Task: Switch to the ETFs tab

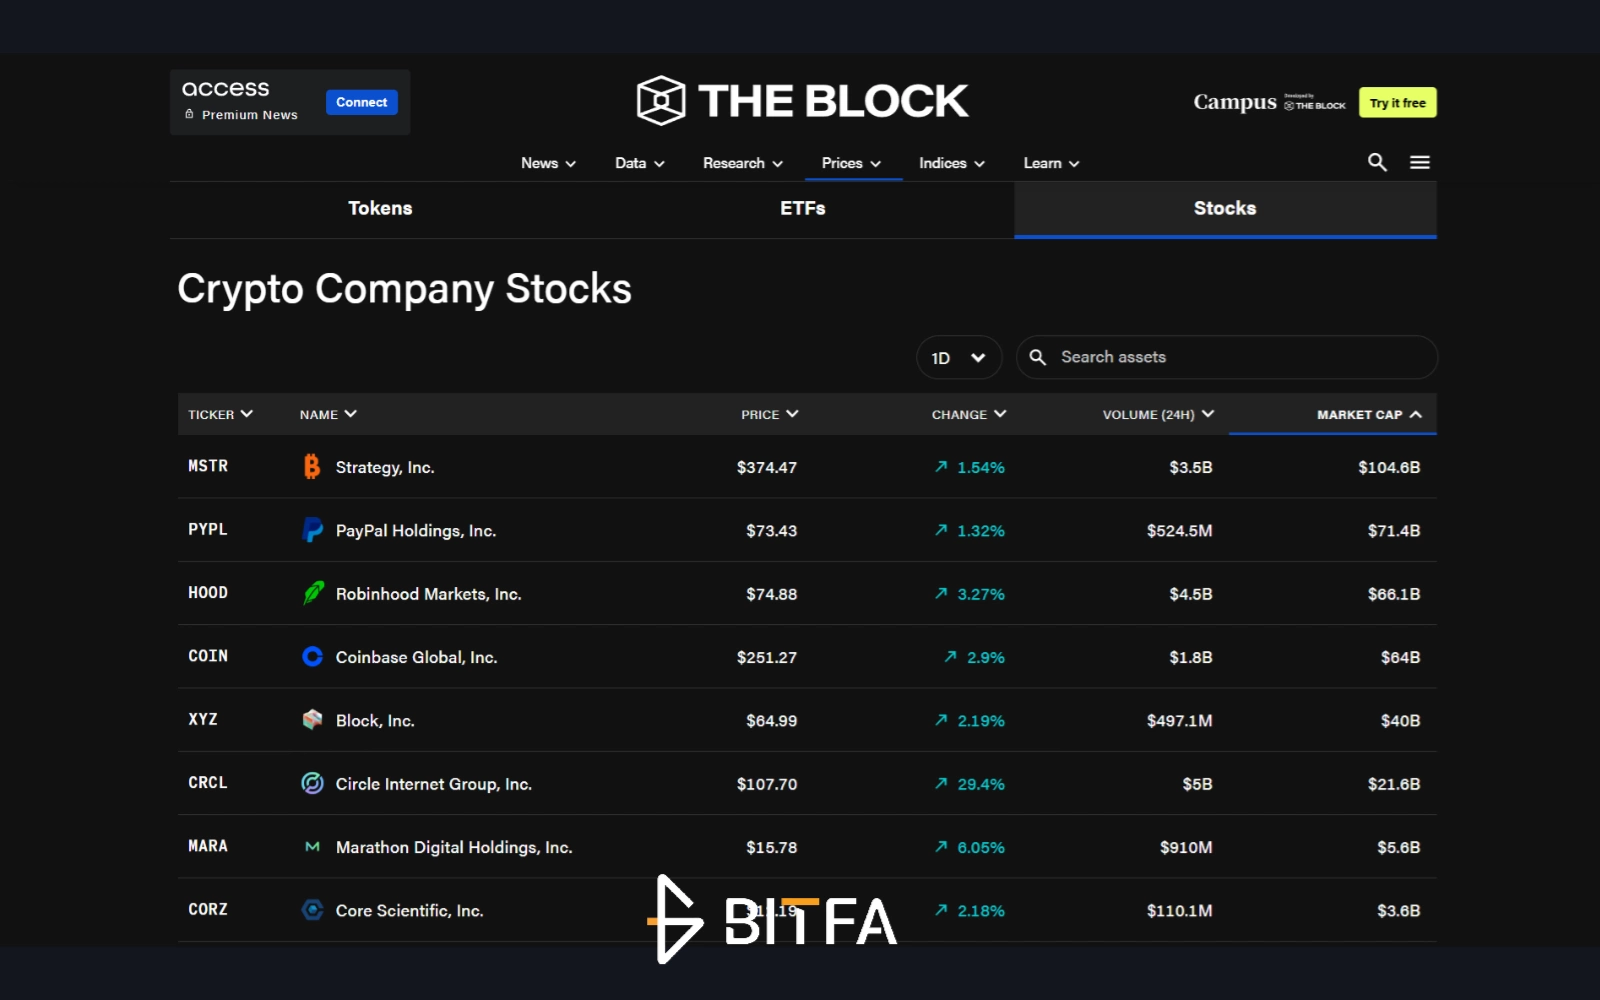Action: pos(803,208)
